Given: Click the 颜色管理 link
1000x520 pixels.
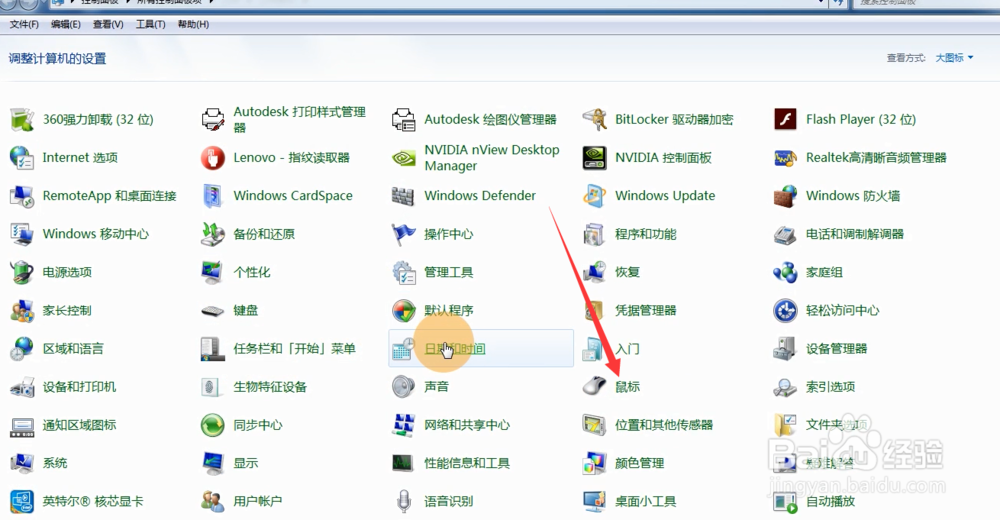Looking at the screenshot, I should pyautogui.click(x=640, y=463).
